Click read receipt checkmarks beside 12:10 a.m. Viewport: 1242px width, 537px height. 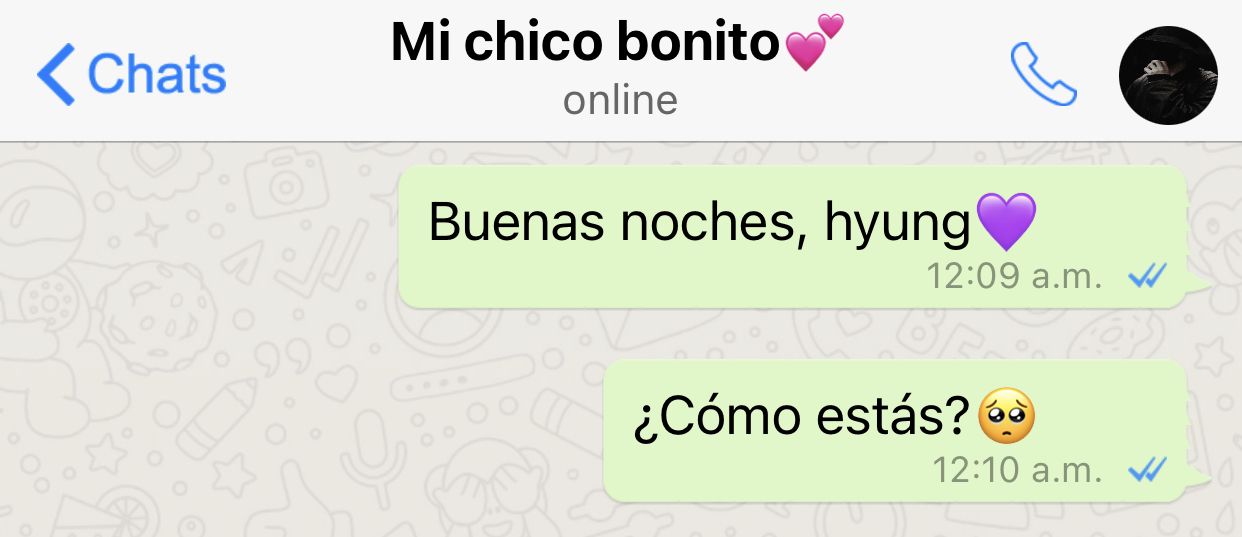pyautogui.click(x=1146, y=469)
